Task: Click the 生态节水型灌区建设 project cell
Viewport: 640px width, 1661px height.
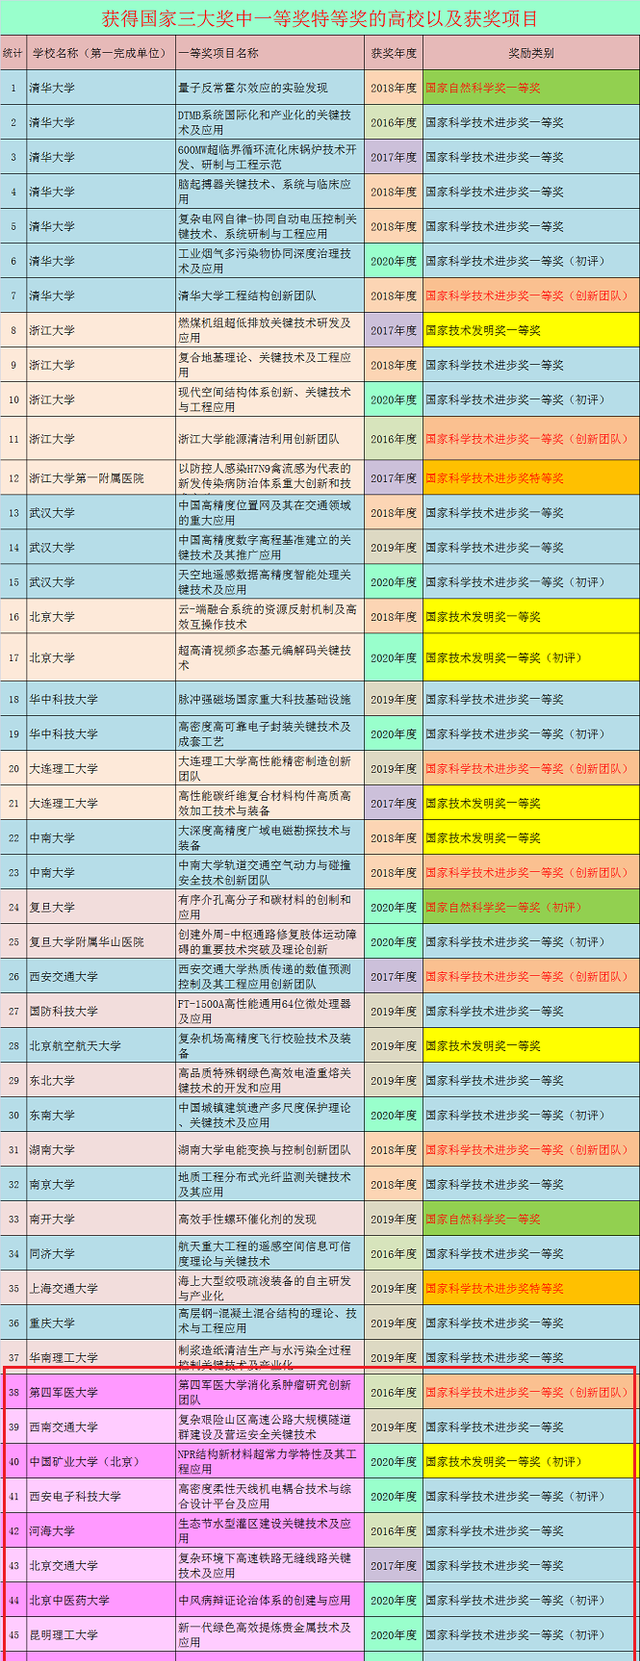Action: (x=270, y=1531)
